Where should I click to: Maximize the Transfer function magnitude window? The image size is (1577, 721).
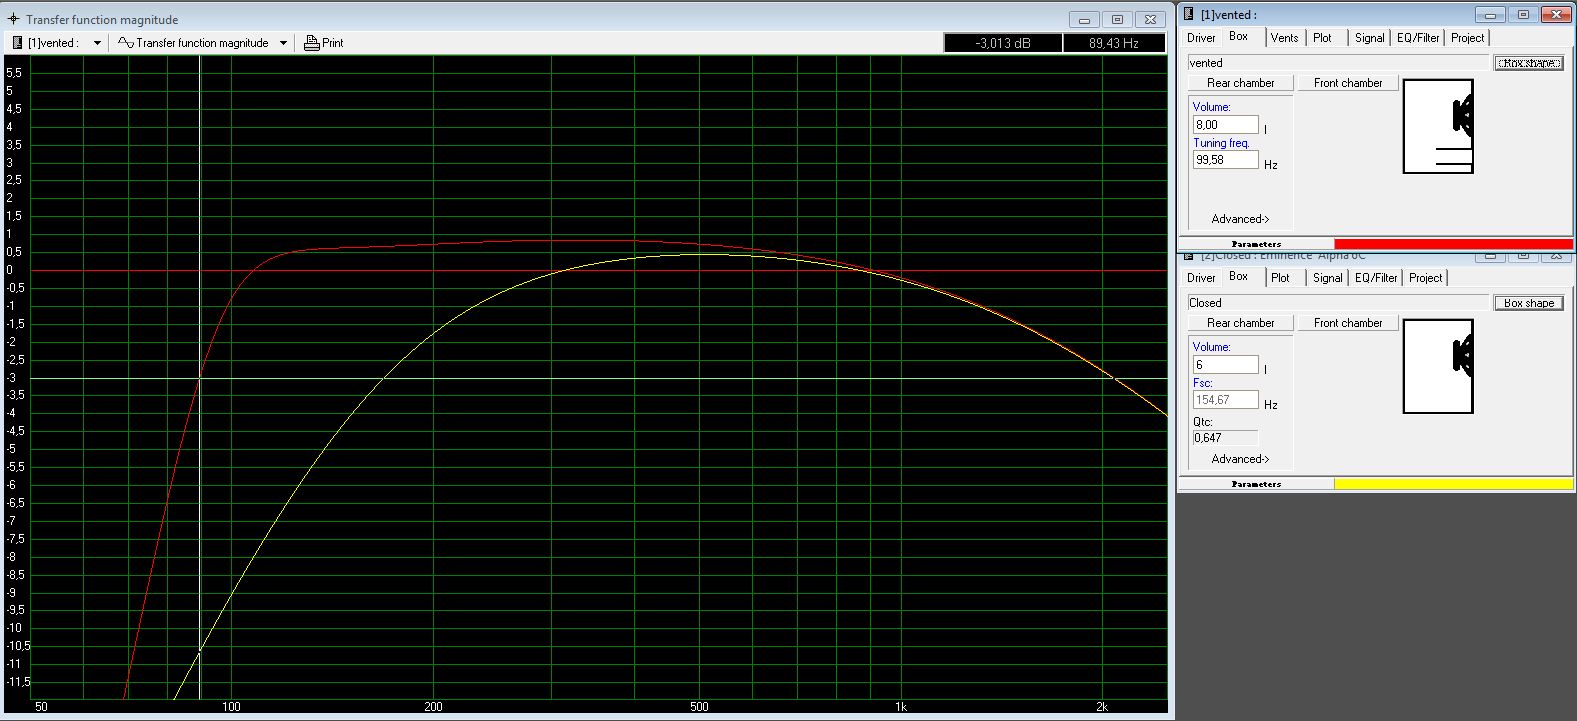click(1118, 19)
